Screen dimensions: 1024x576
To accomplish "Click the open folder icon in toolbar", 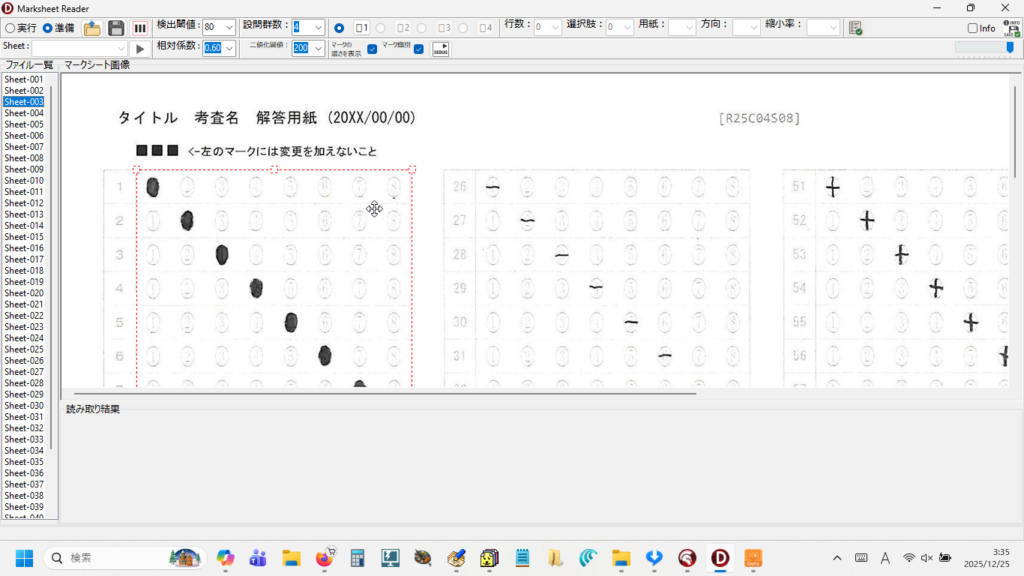I will pyautogui.click(x=92, y=28).
